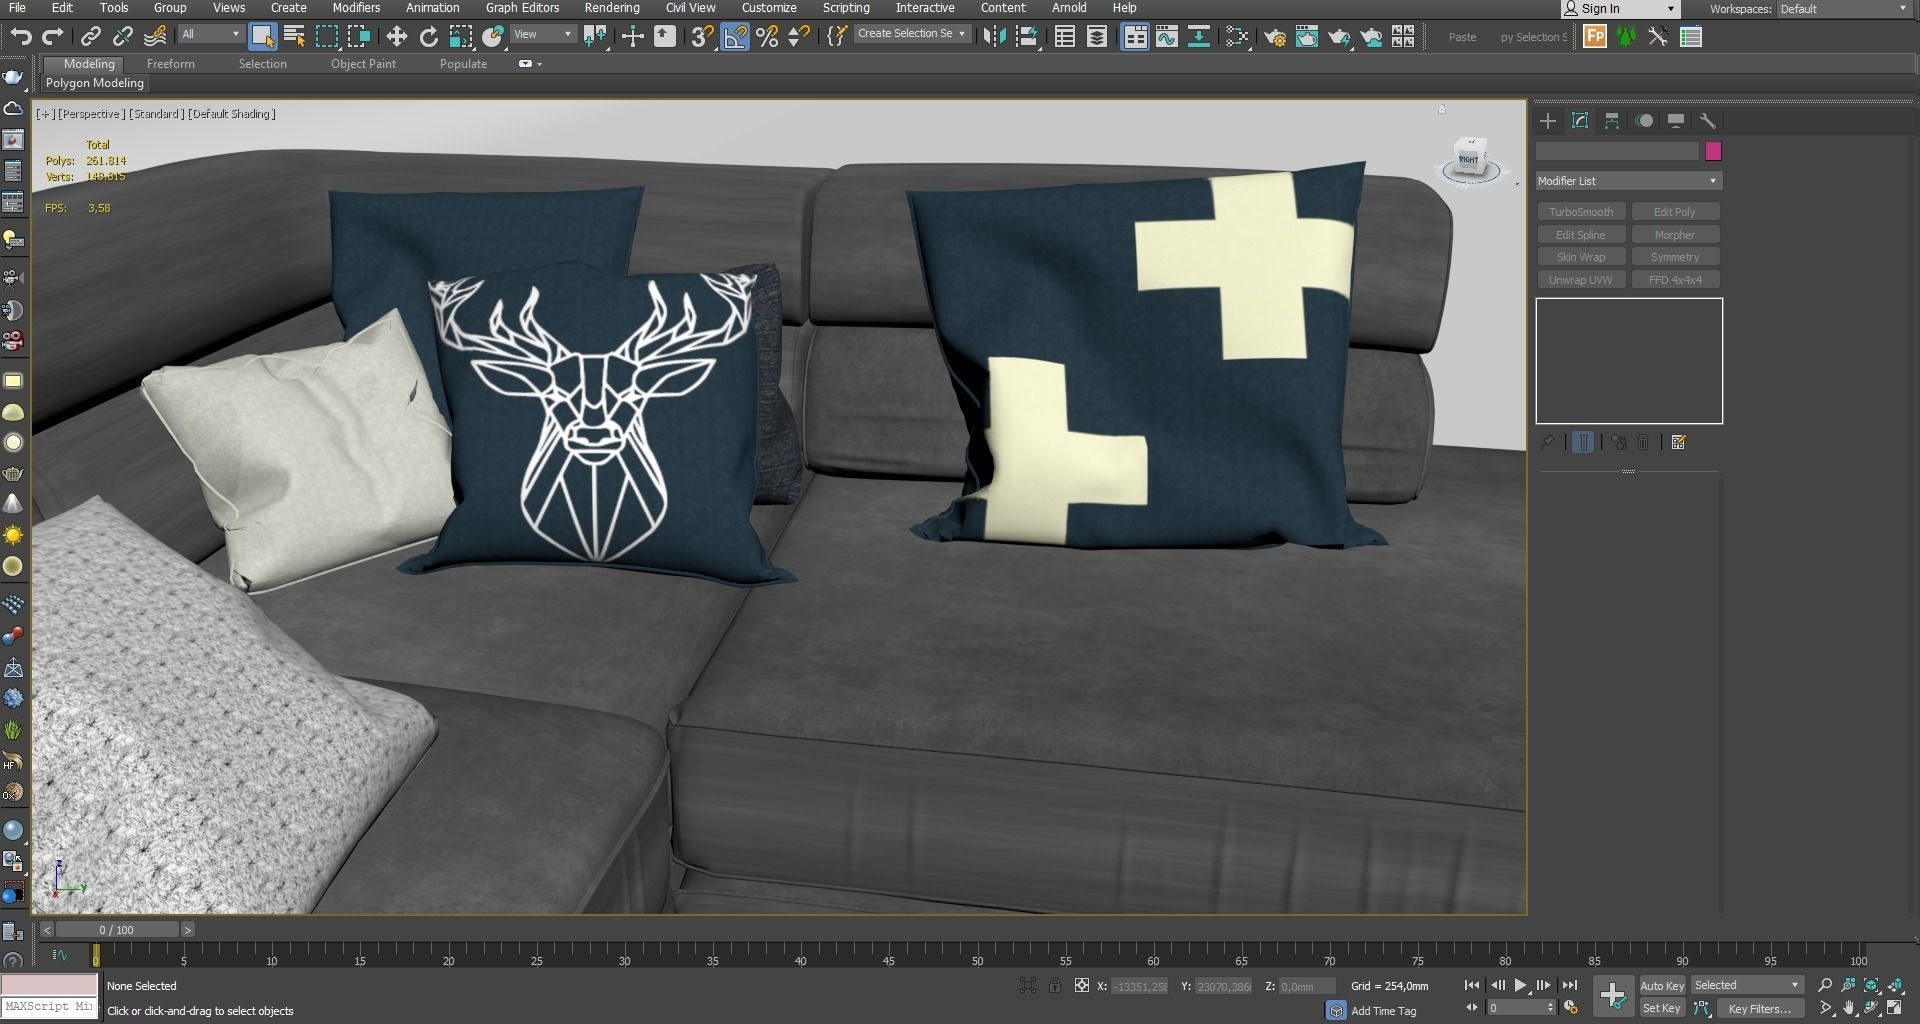The width and height of the screenshot is (1920, 1024).
Task: Choose the Select and Rotate tool
Action: click(428, 37)
